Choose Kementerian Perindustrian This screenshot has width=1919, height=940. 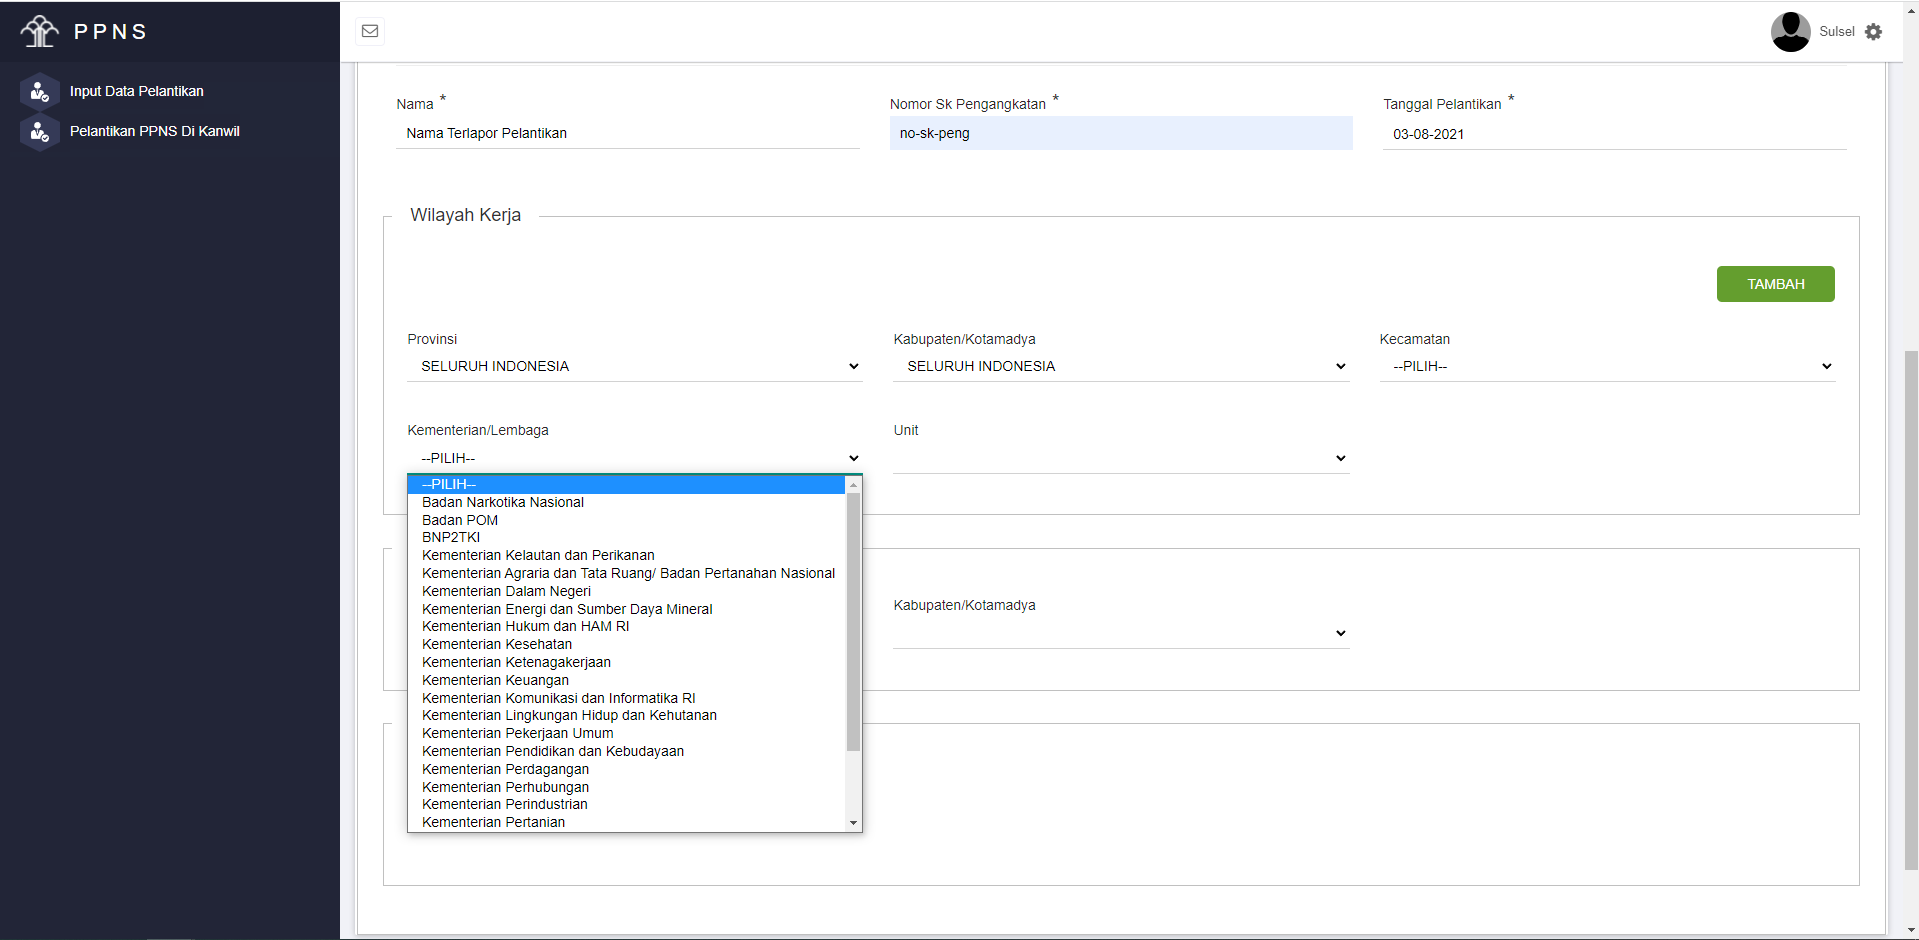point(627,804)
